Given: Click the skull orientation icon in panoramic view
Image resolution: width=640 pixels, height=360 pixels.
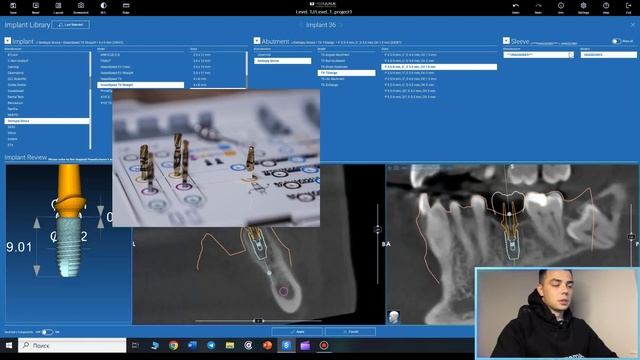Looking at the screenshot, I should click(x=393, y=317).
